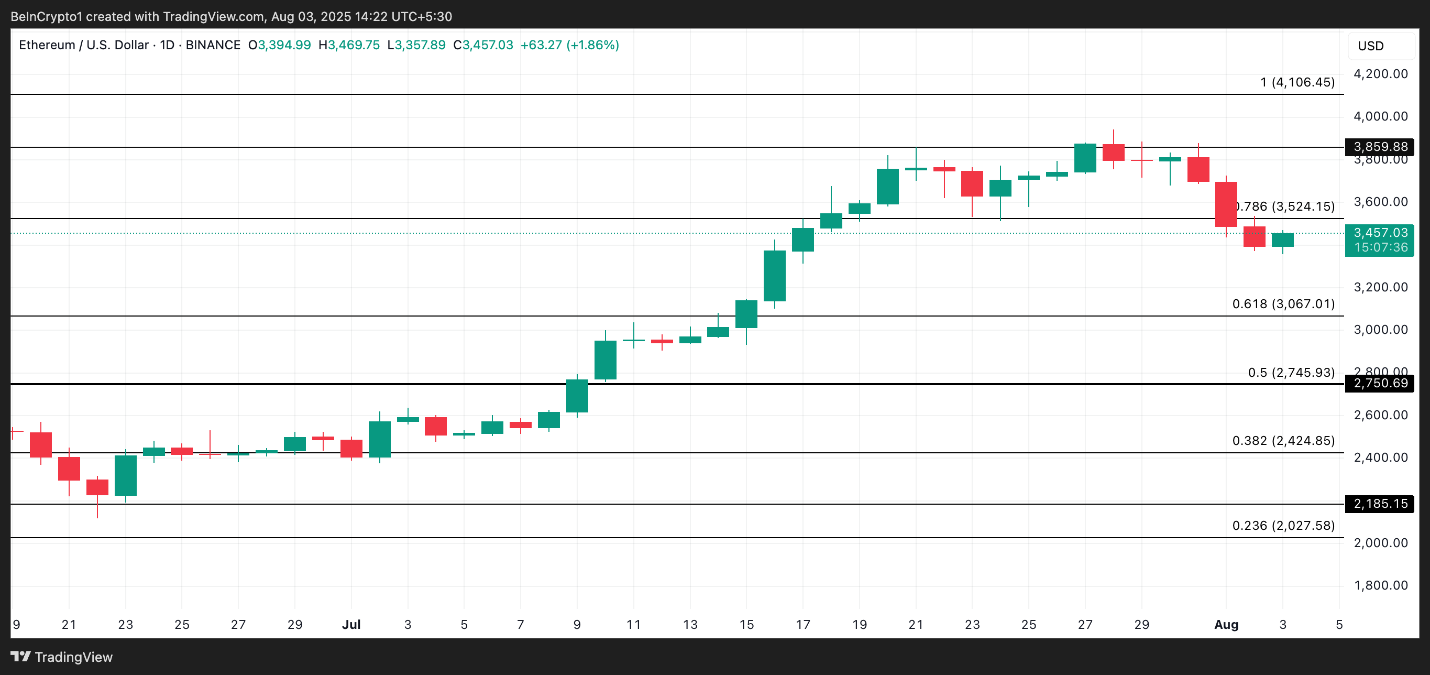Click the 4,200.00 price axis label
Screen dimensions: 1430x675
coord(1380,74)
